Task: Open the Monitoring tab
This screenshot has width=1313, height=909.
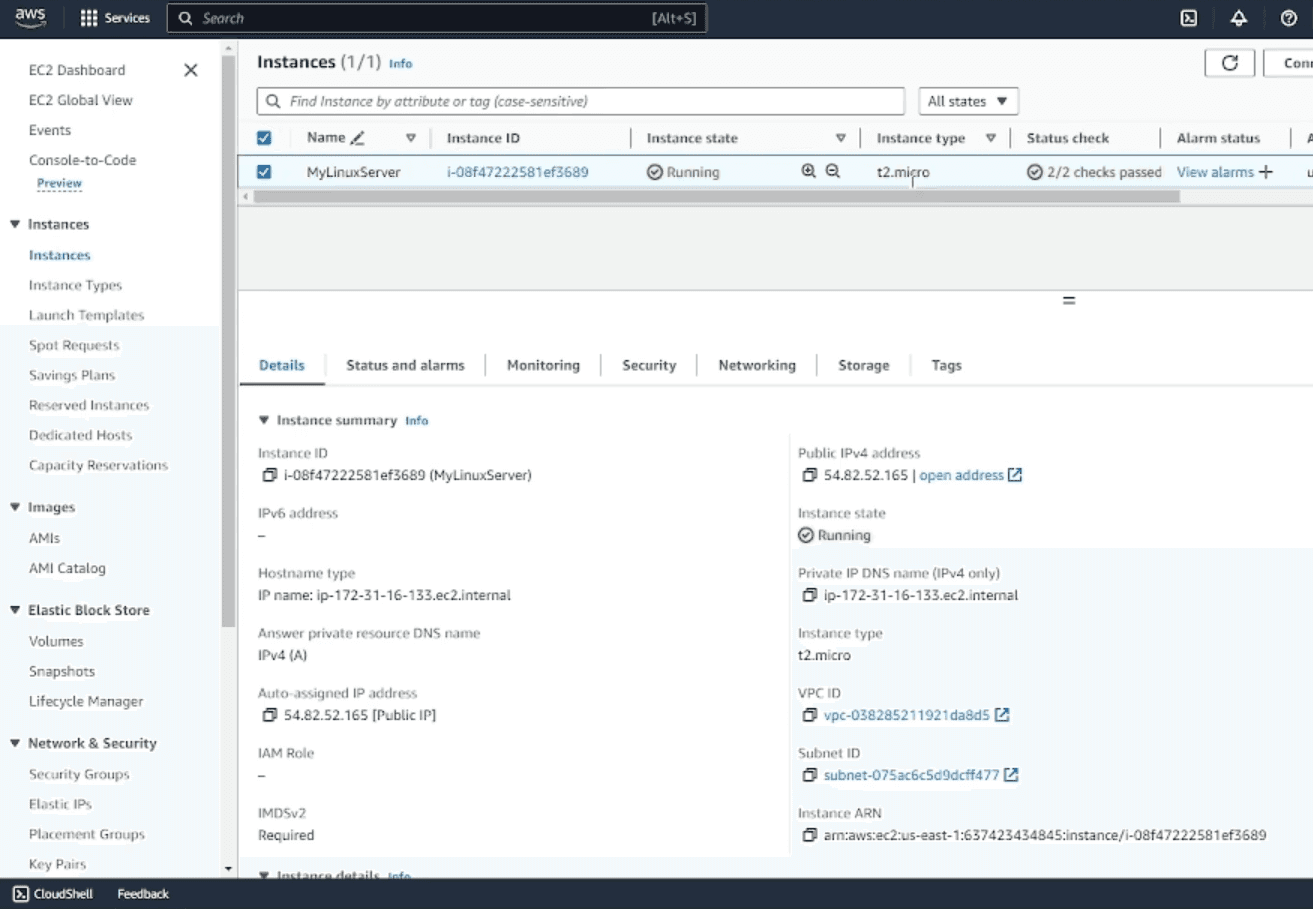Action: pyautogui.click(x=543, y=365)
